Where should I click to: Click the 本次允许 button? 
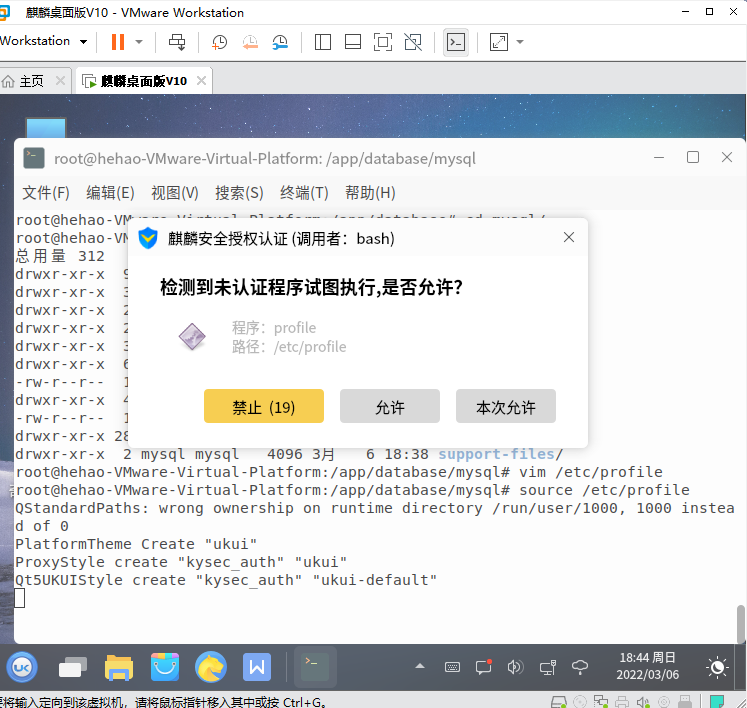[506, 406]
